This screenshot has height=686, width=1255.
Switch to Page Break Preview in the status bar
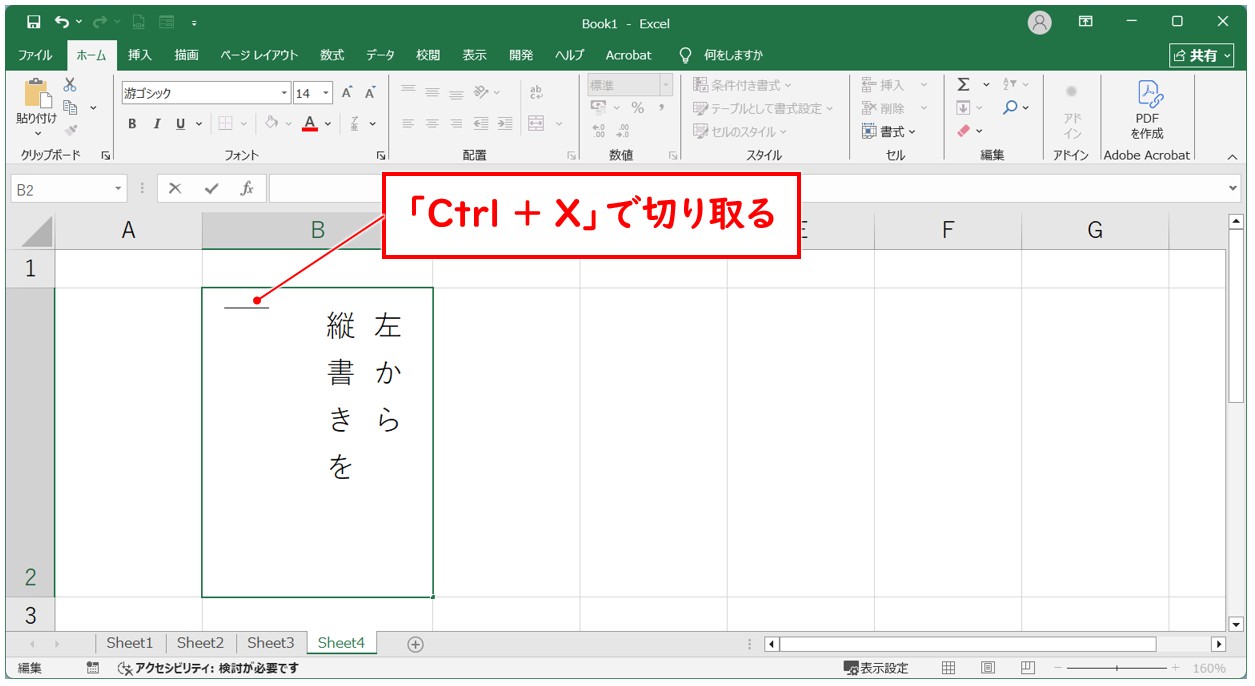click(x=1028, y=668)
